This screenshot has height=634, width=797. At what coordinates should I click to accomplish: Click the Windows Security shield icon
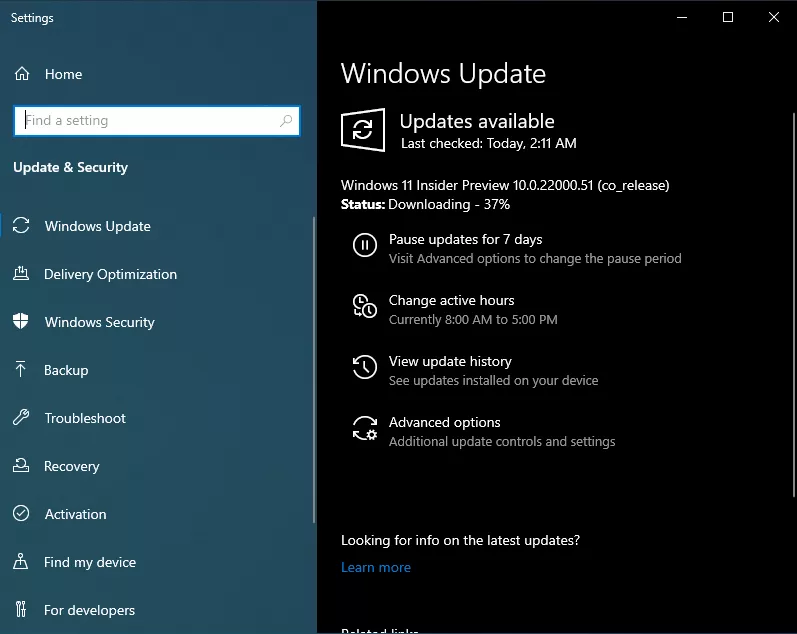21,321
